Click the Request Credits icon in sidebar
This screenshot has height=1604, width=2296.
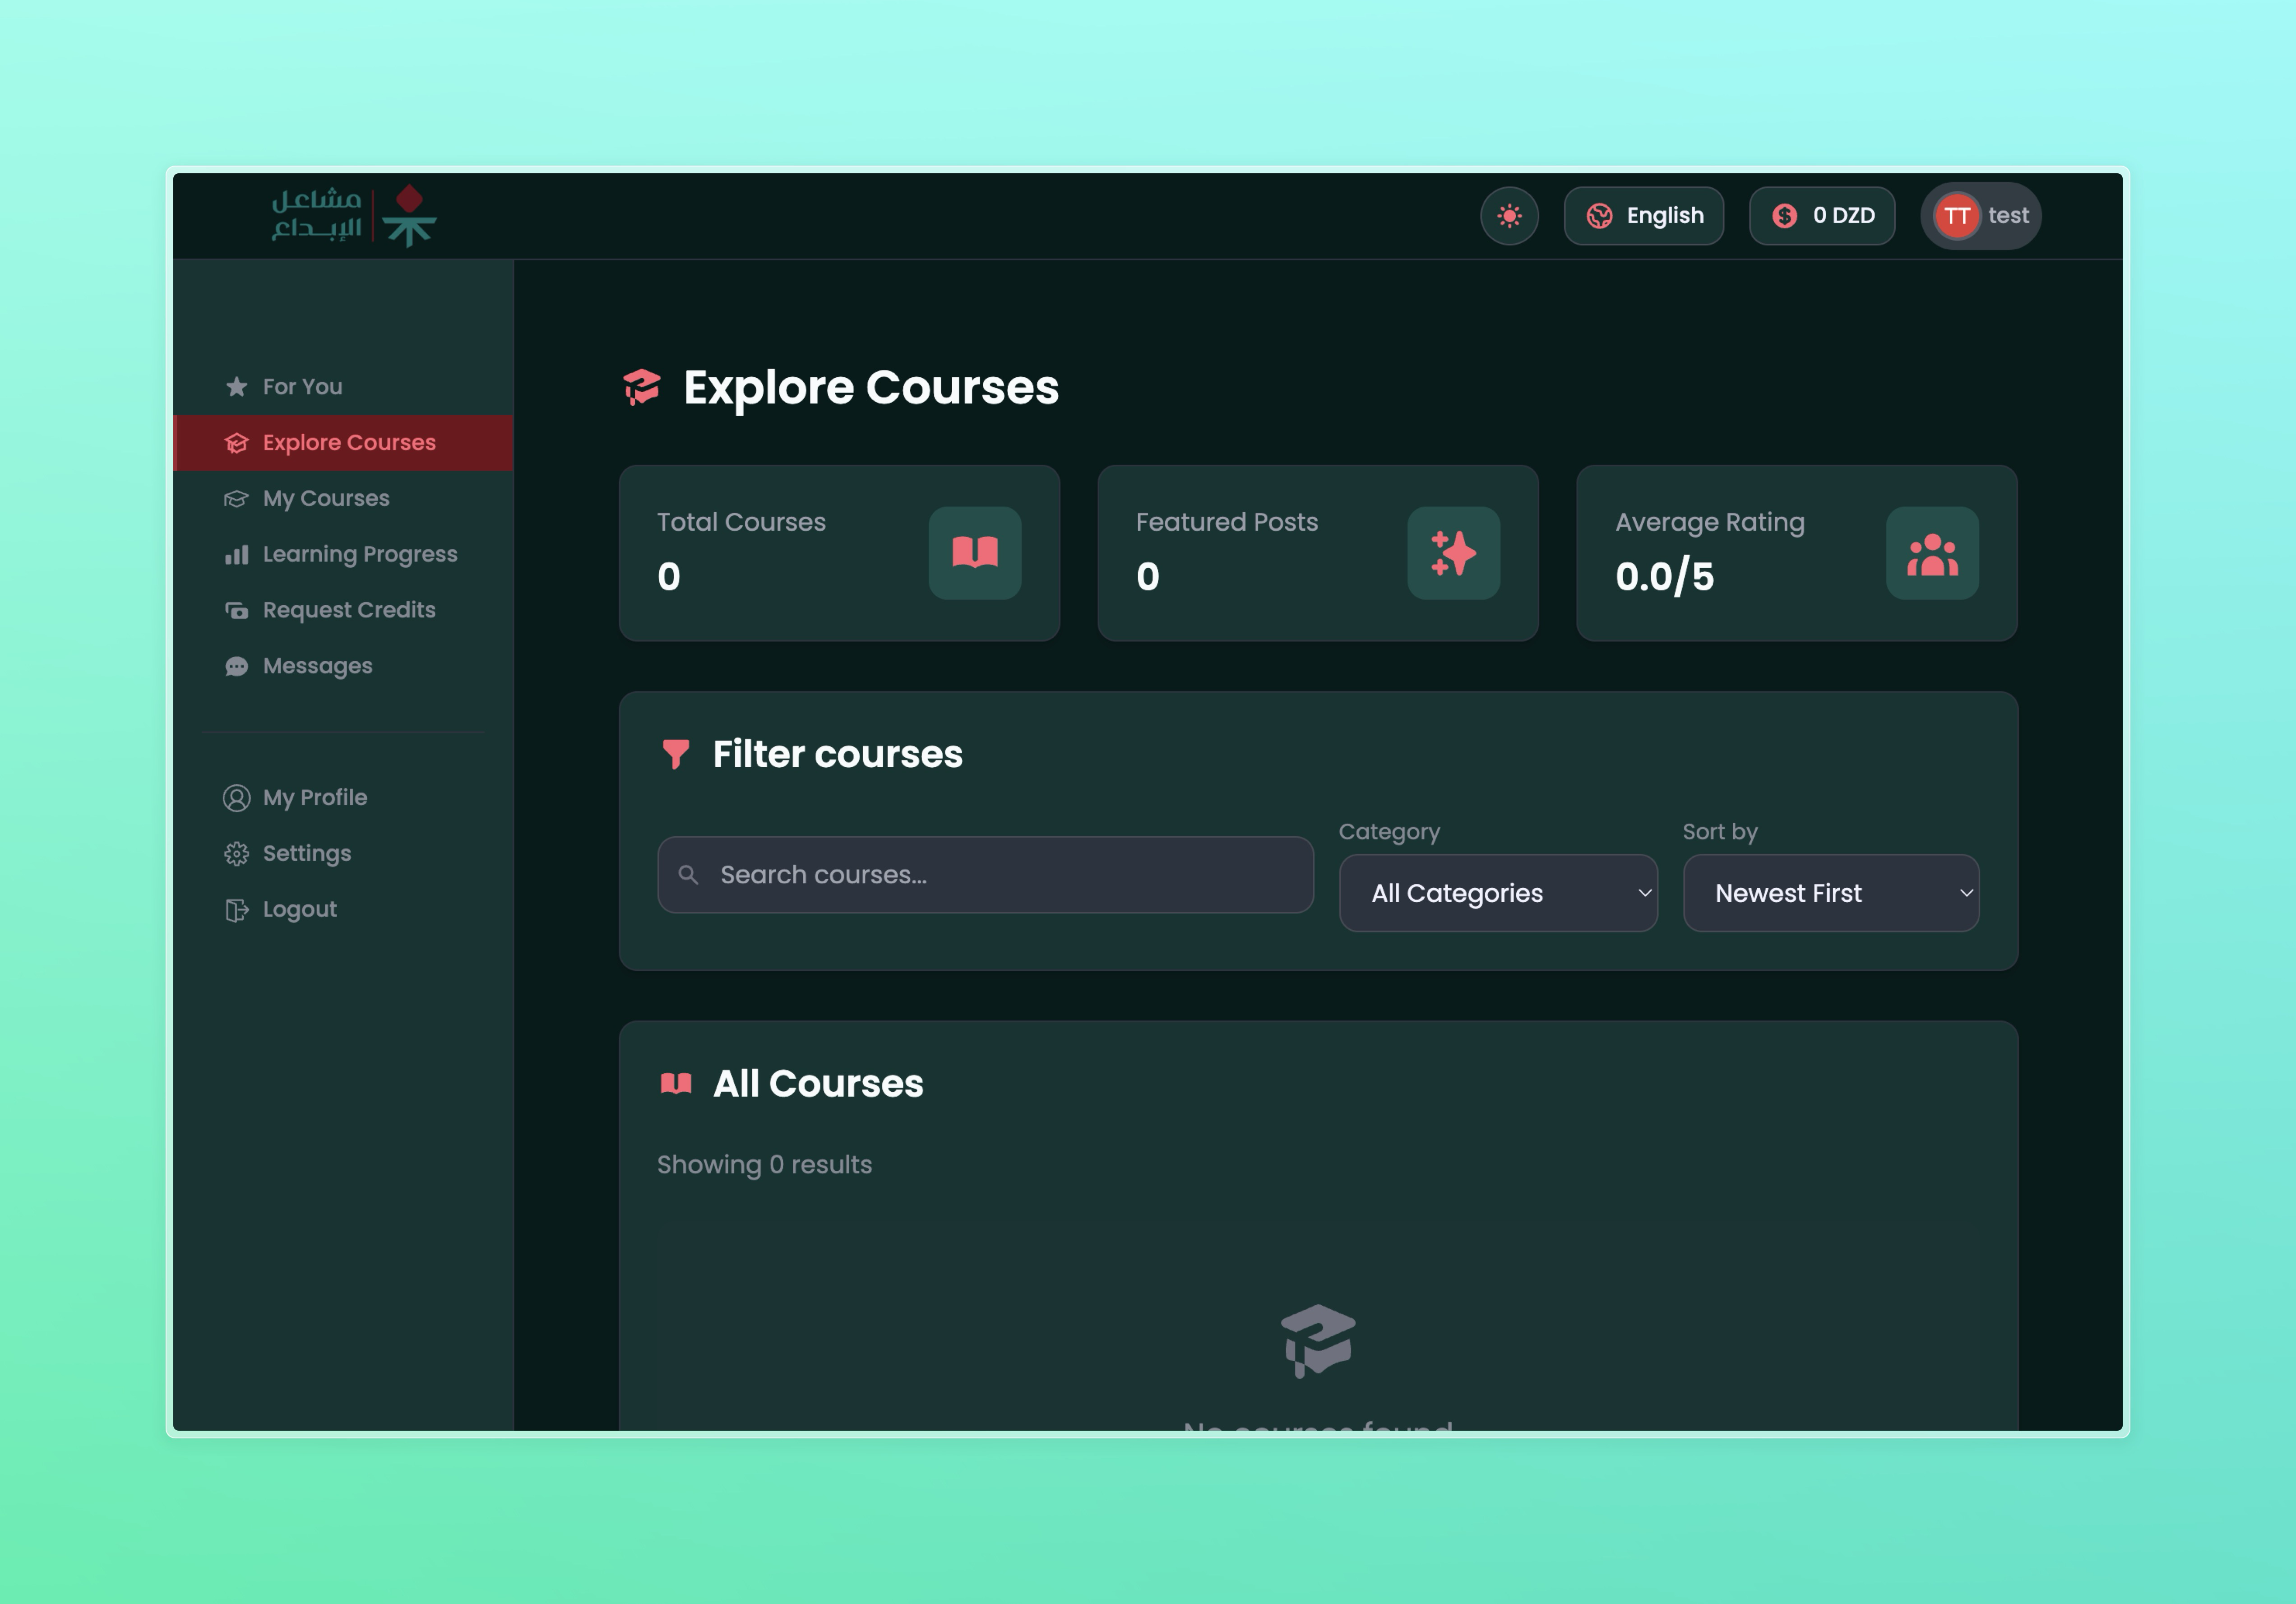pos(236,610)
